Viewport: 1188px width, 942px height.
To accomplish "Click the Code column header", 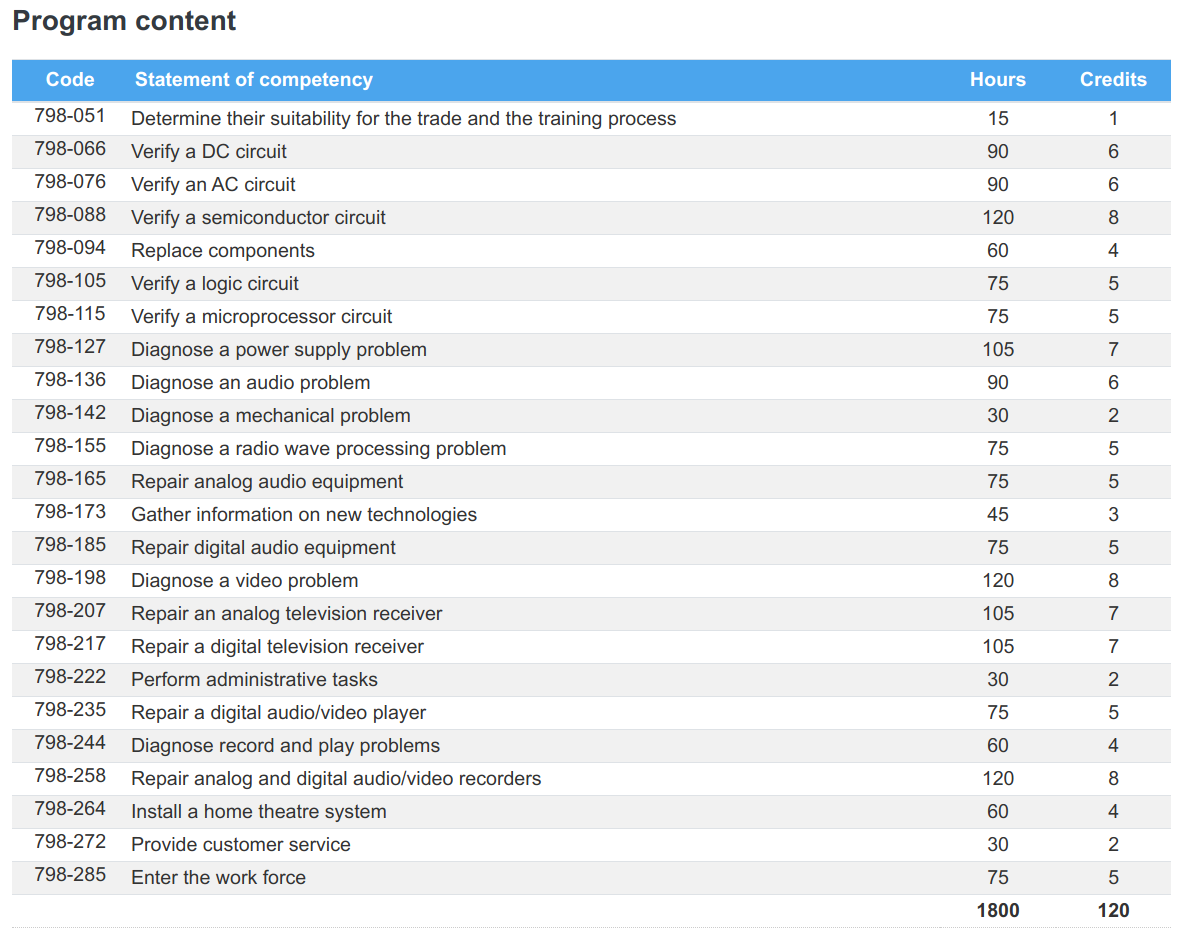I will click(x=70, y=80).
